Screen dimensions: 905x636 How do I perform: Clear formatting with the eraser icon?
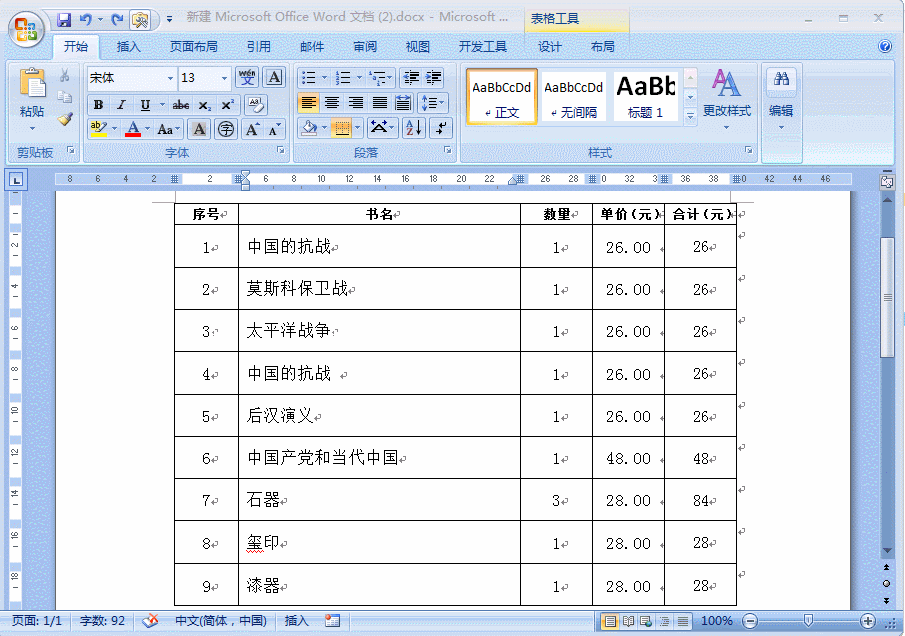pos(256,105)
